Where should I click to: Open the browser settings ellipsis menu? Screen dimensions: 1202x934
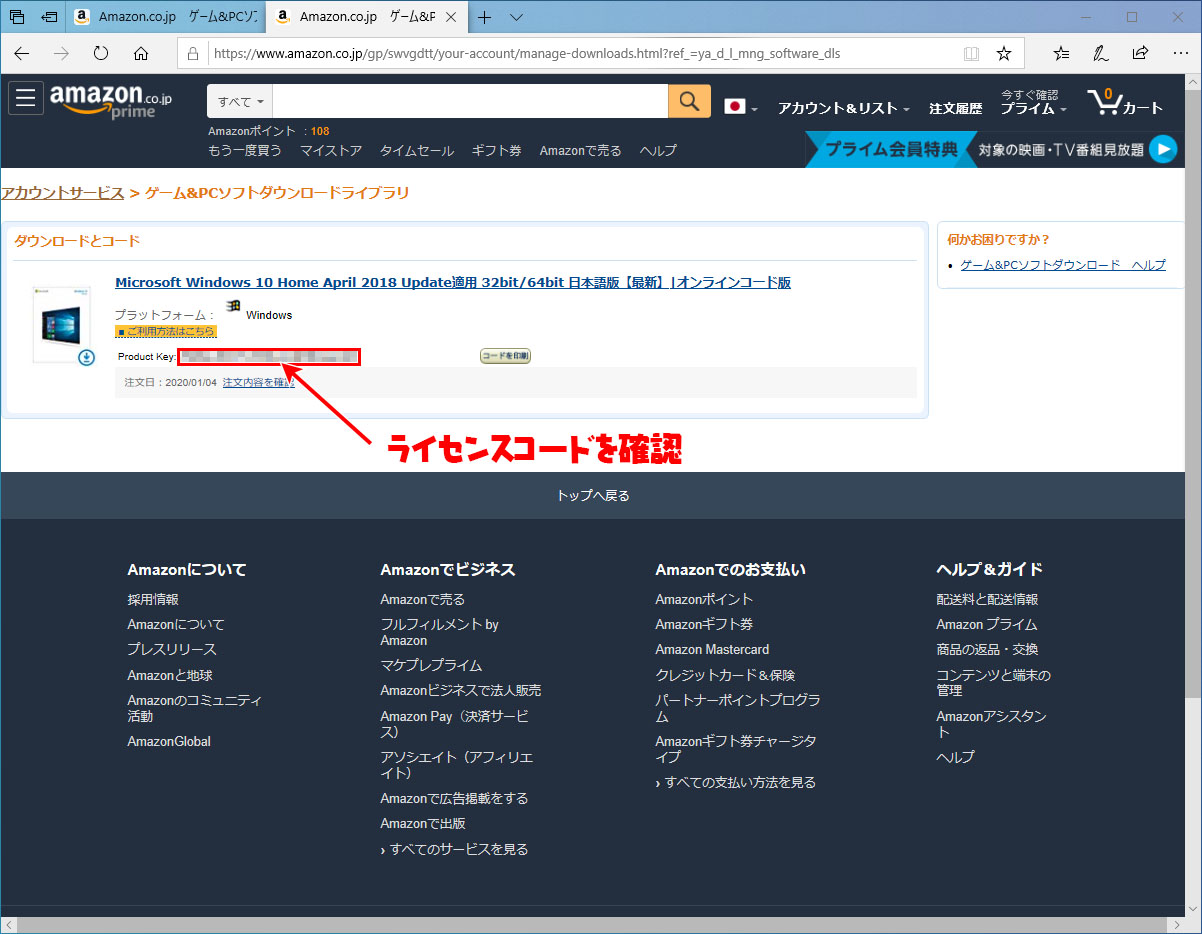point(1179,54)
